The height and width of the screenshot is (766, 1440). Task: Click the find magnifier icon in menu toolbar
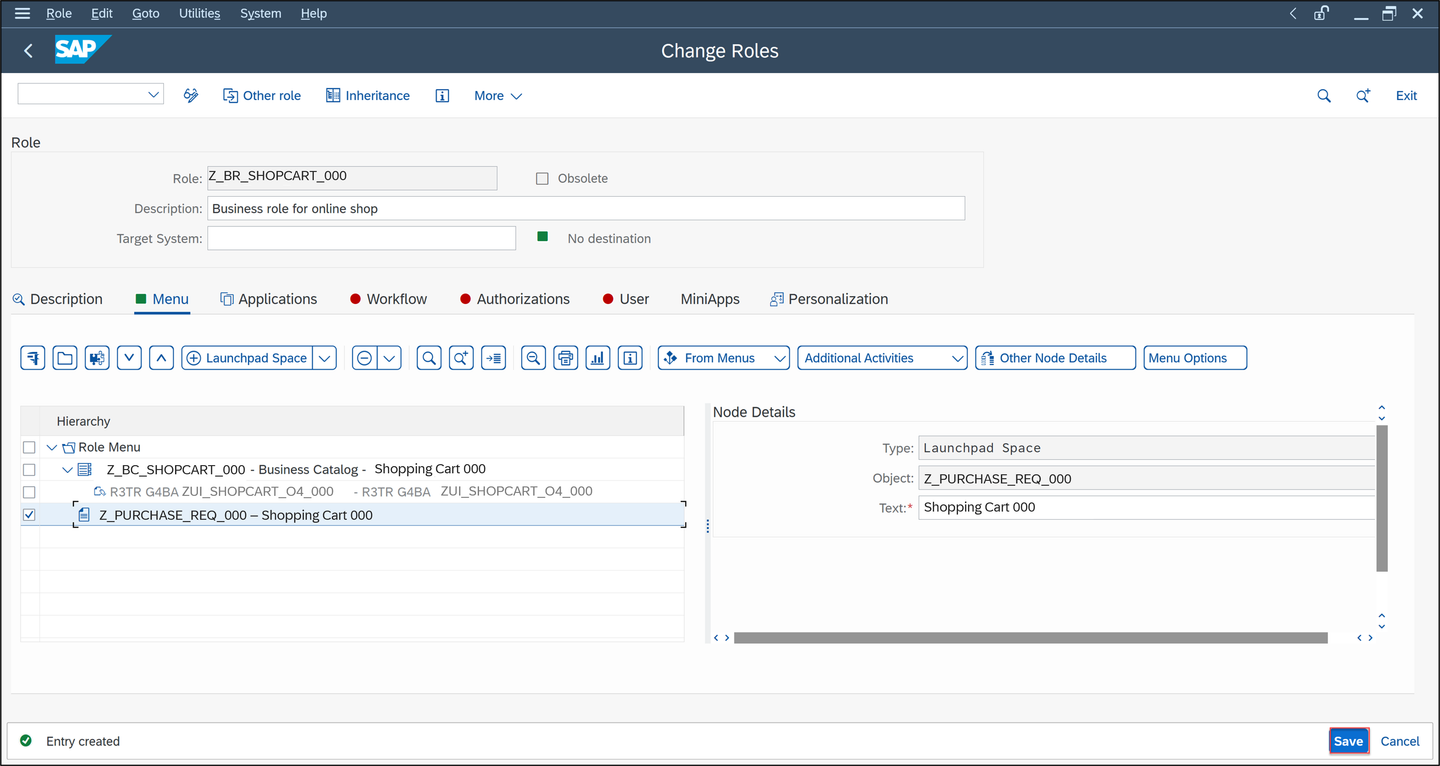pyautogui.click(x=429, y=358)
